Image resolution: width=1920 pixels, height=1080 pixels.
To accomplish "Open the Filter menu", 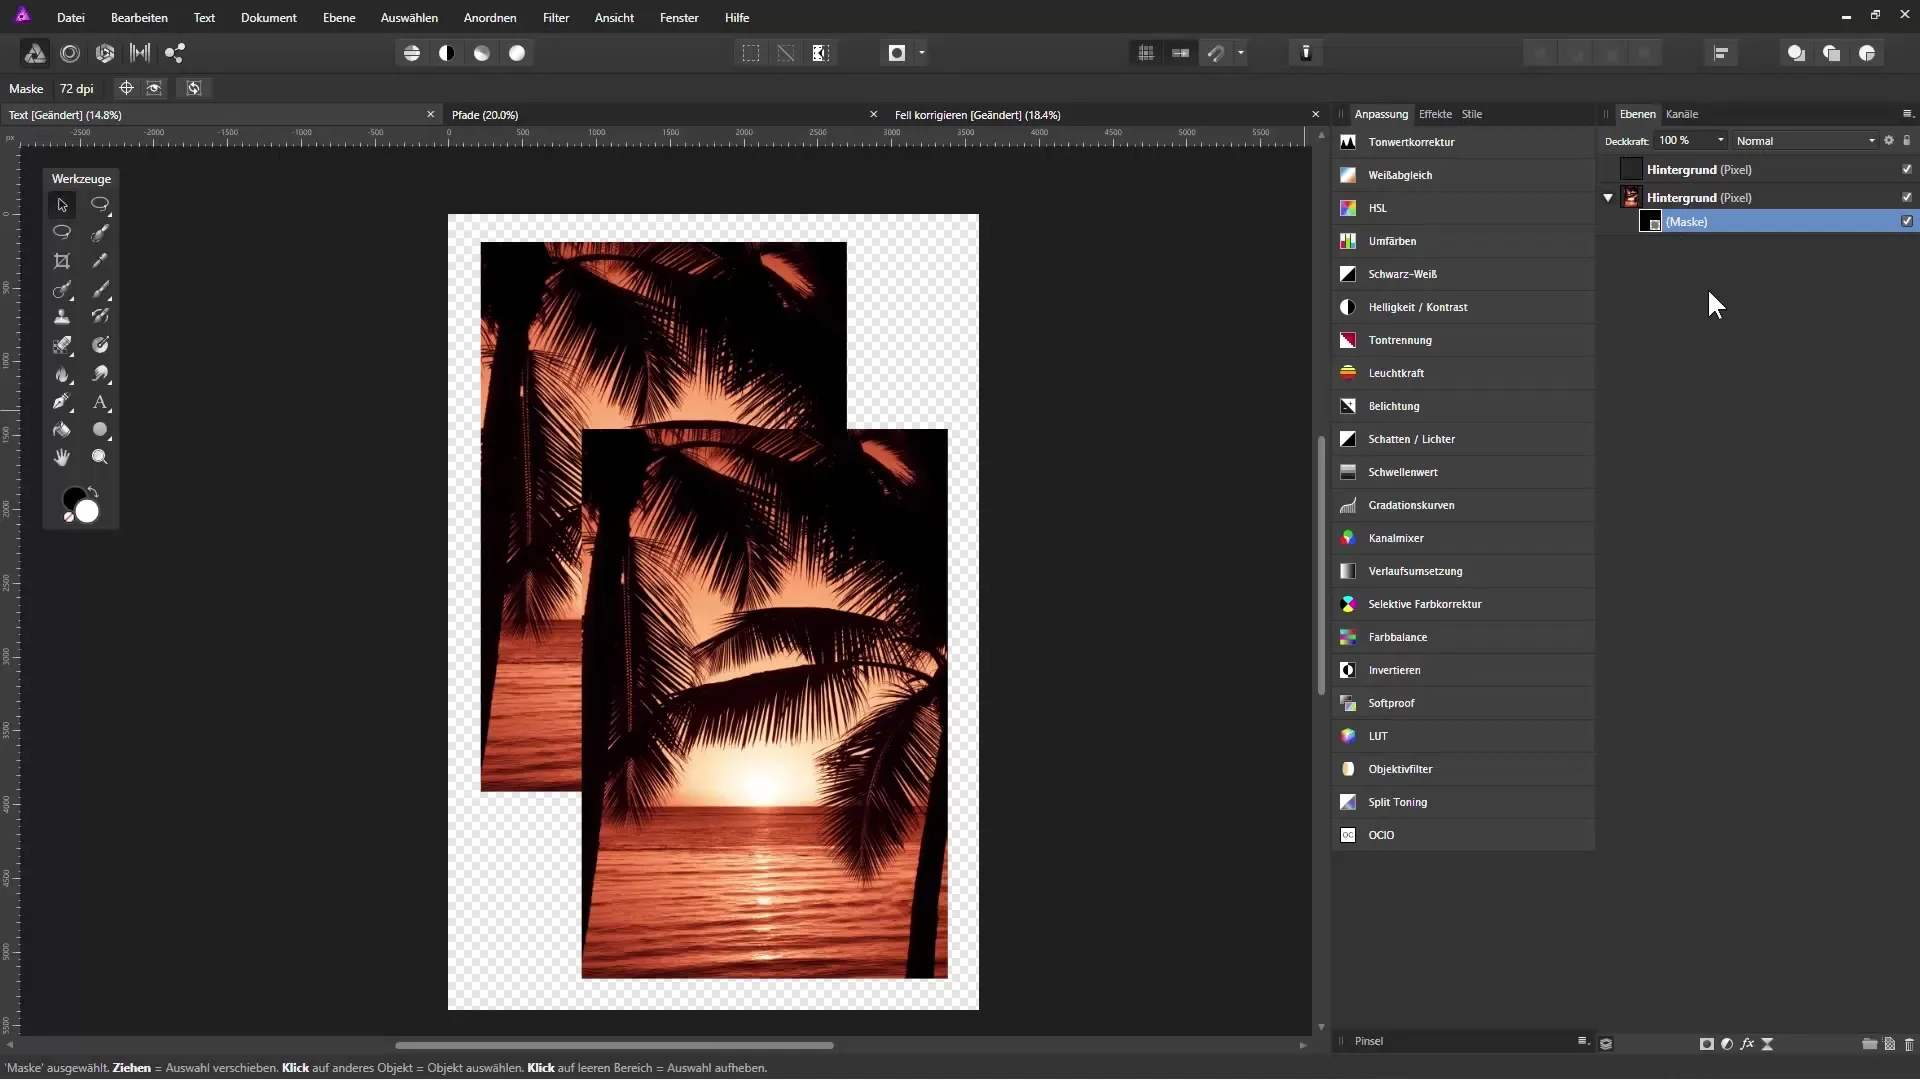I will pos(556,18).
